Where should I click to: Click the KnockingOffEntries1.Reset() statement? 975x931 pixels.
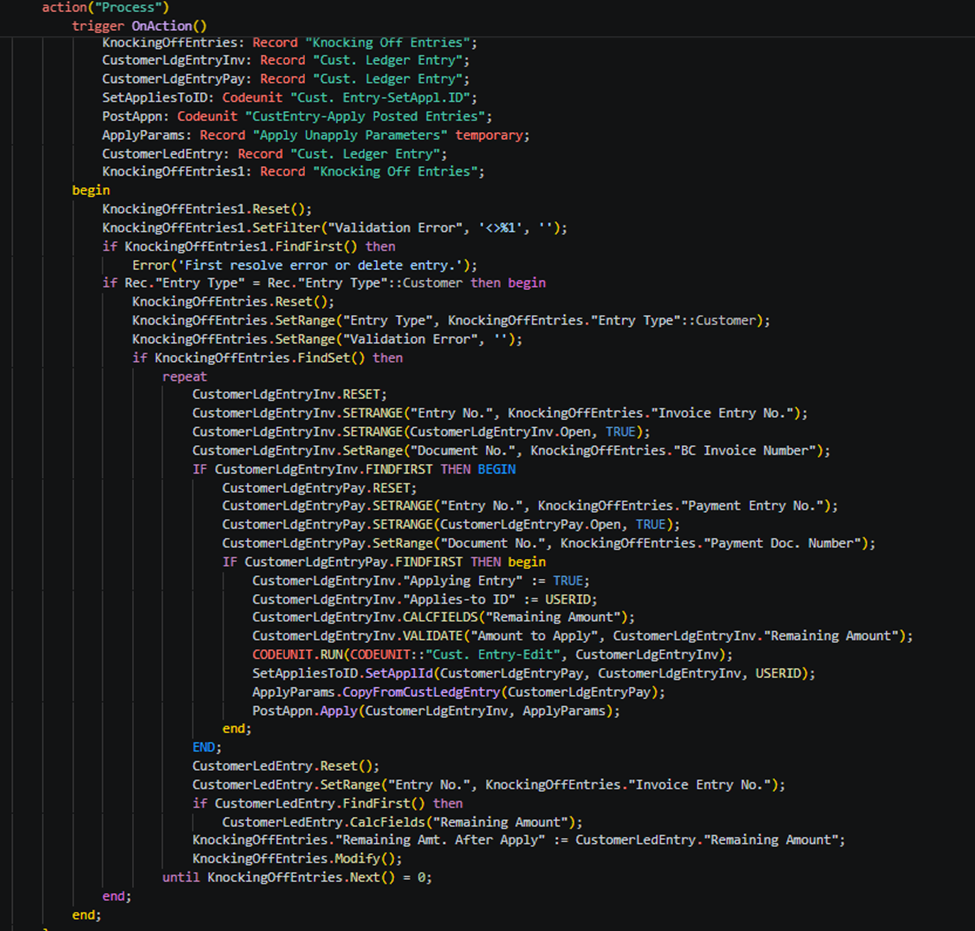pyautogui.click(x=207, y=209)
